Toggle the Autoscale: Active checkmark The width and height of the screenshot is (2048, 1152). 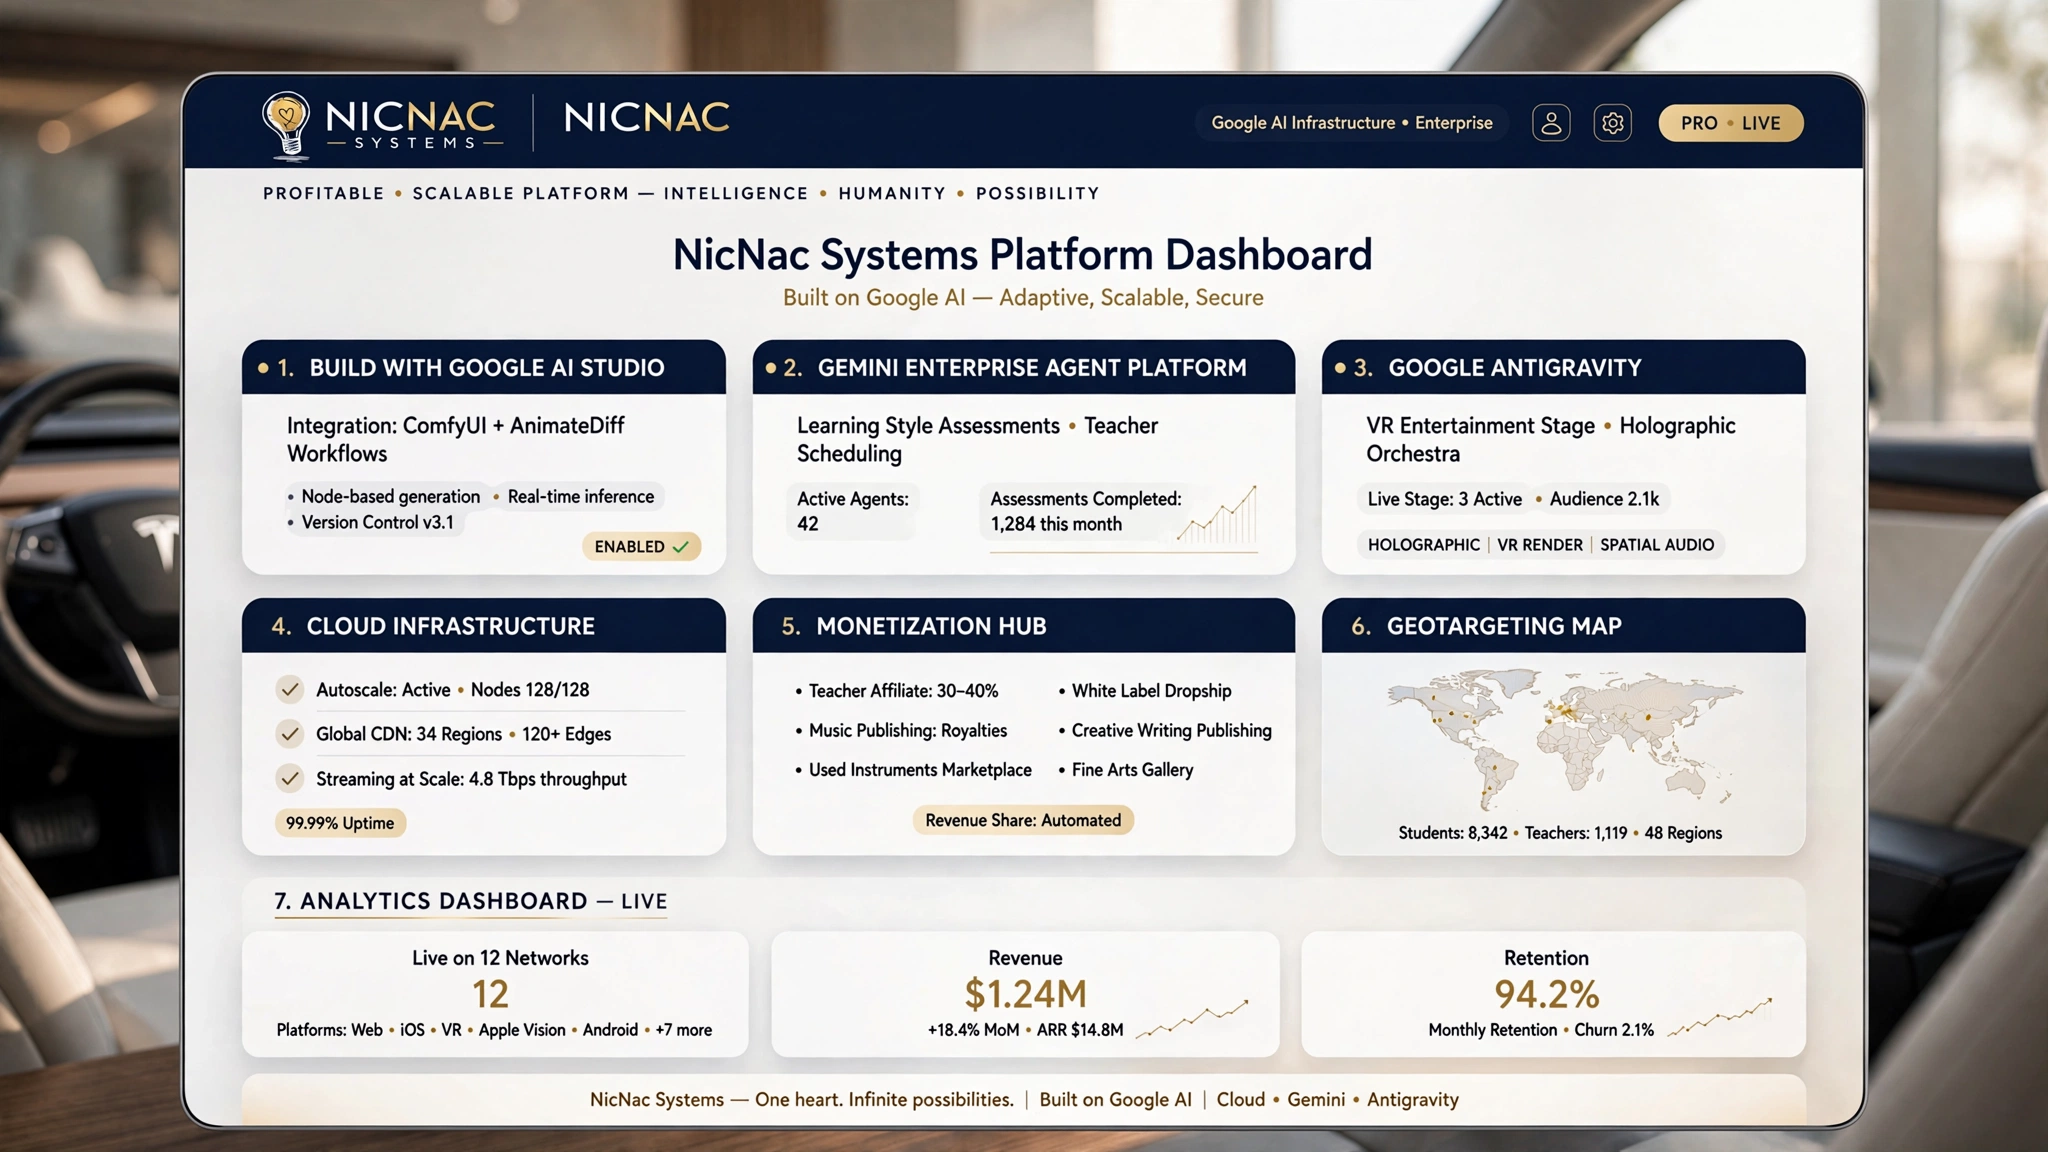(x=290, y=689)
